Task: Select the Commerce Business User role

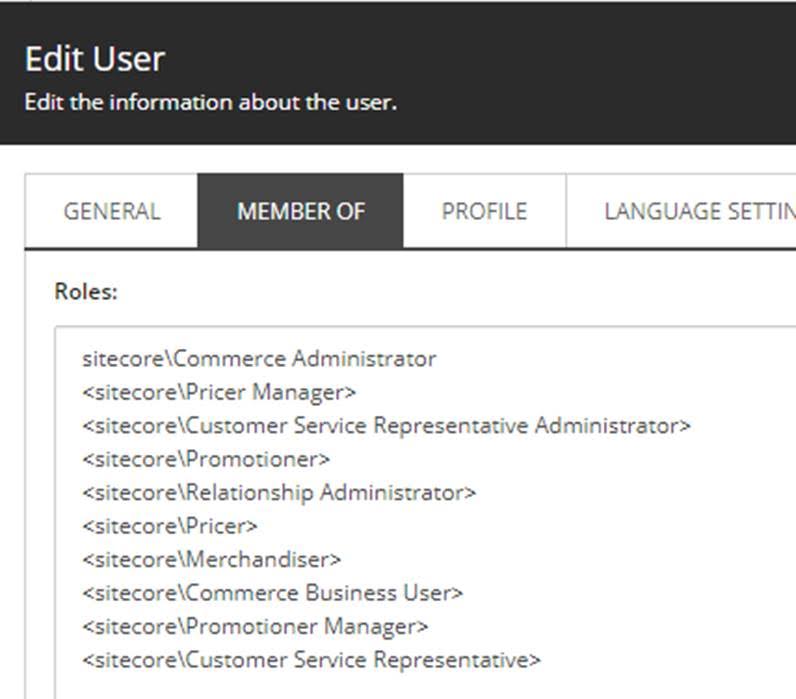Action: coord(273,593)
